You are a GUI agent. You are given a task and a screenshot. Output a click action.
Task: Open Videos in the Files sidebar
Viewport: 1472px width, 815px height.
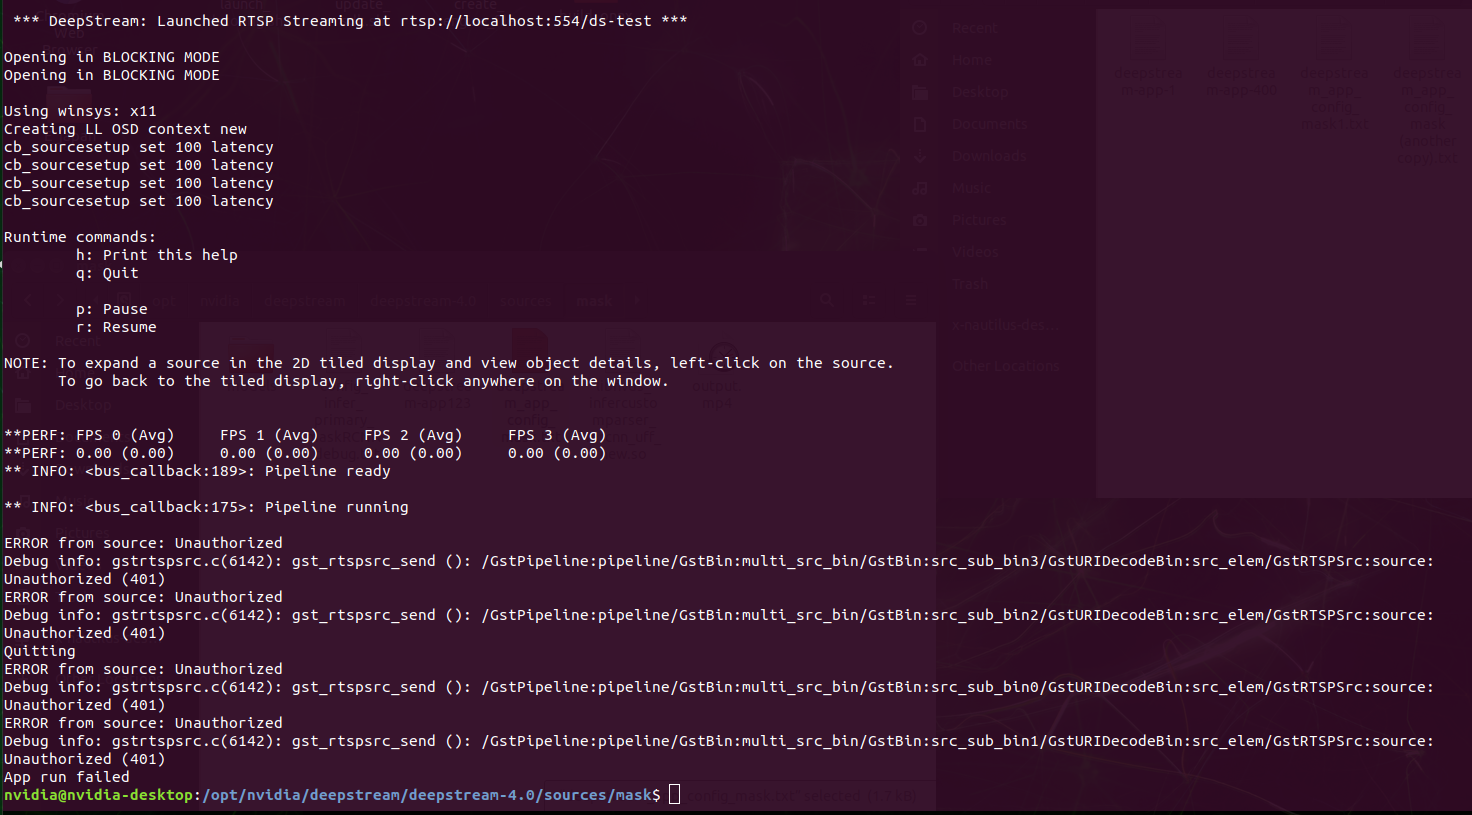(976, 252)
